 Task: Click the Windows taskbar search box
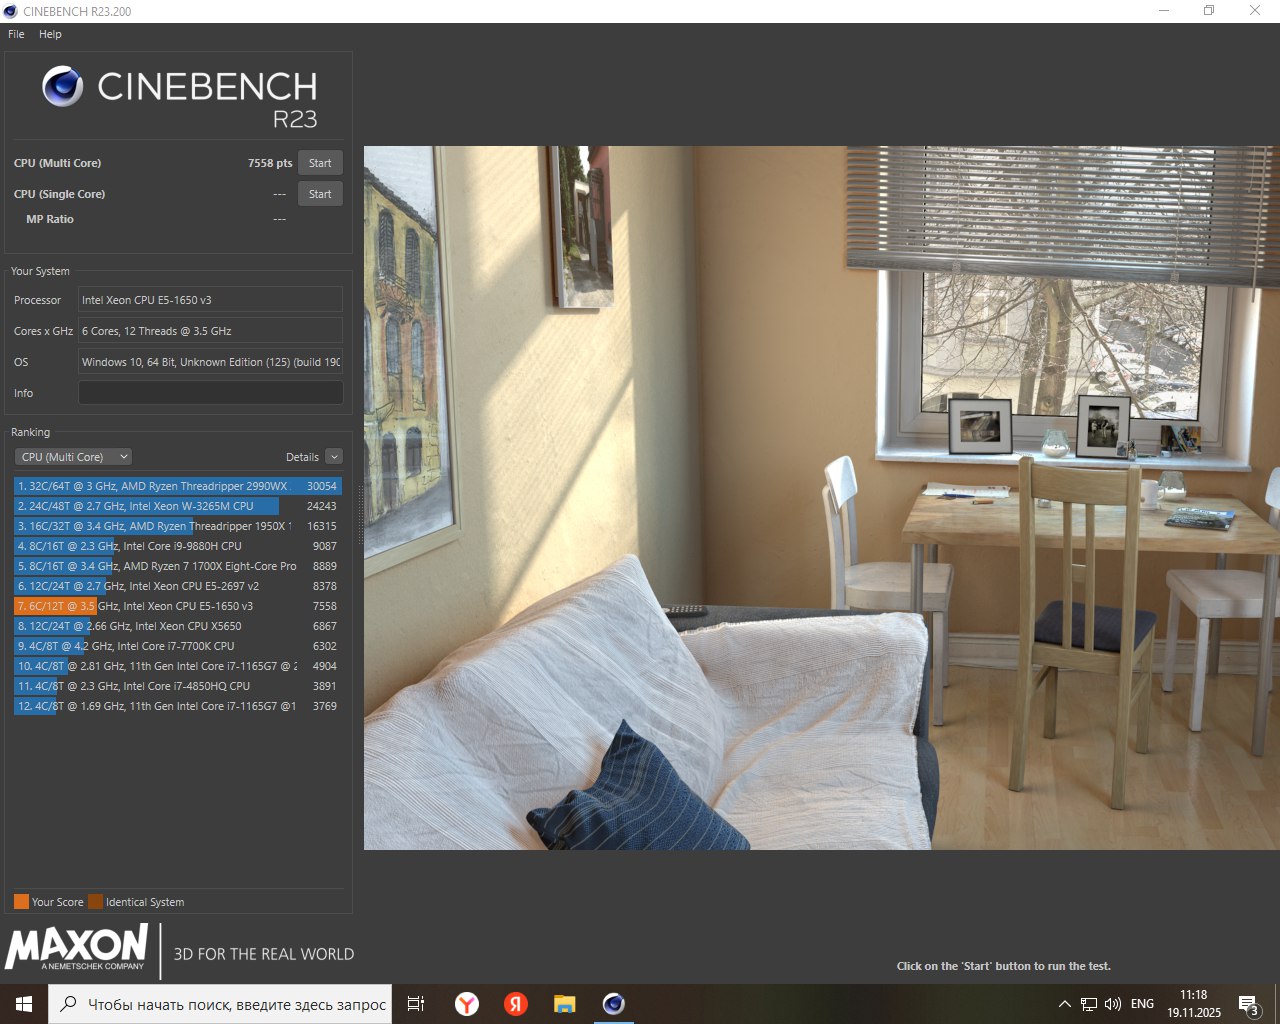(219, 1004)
